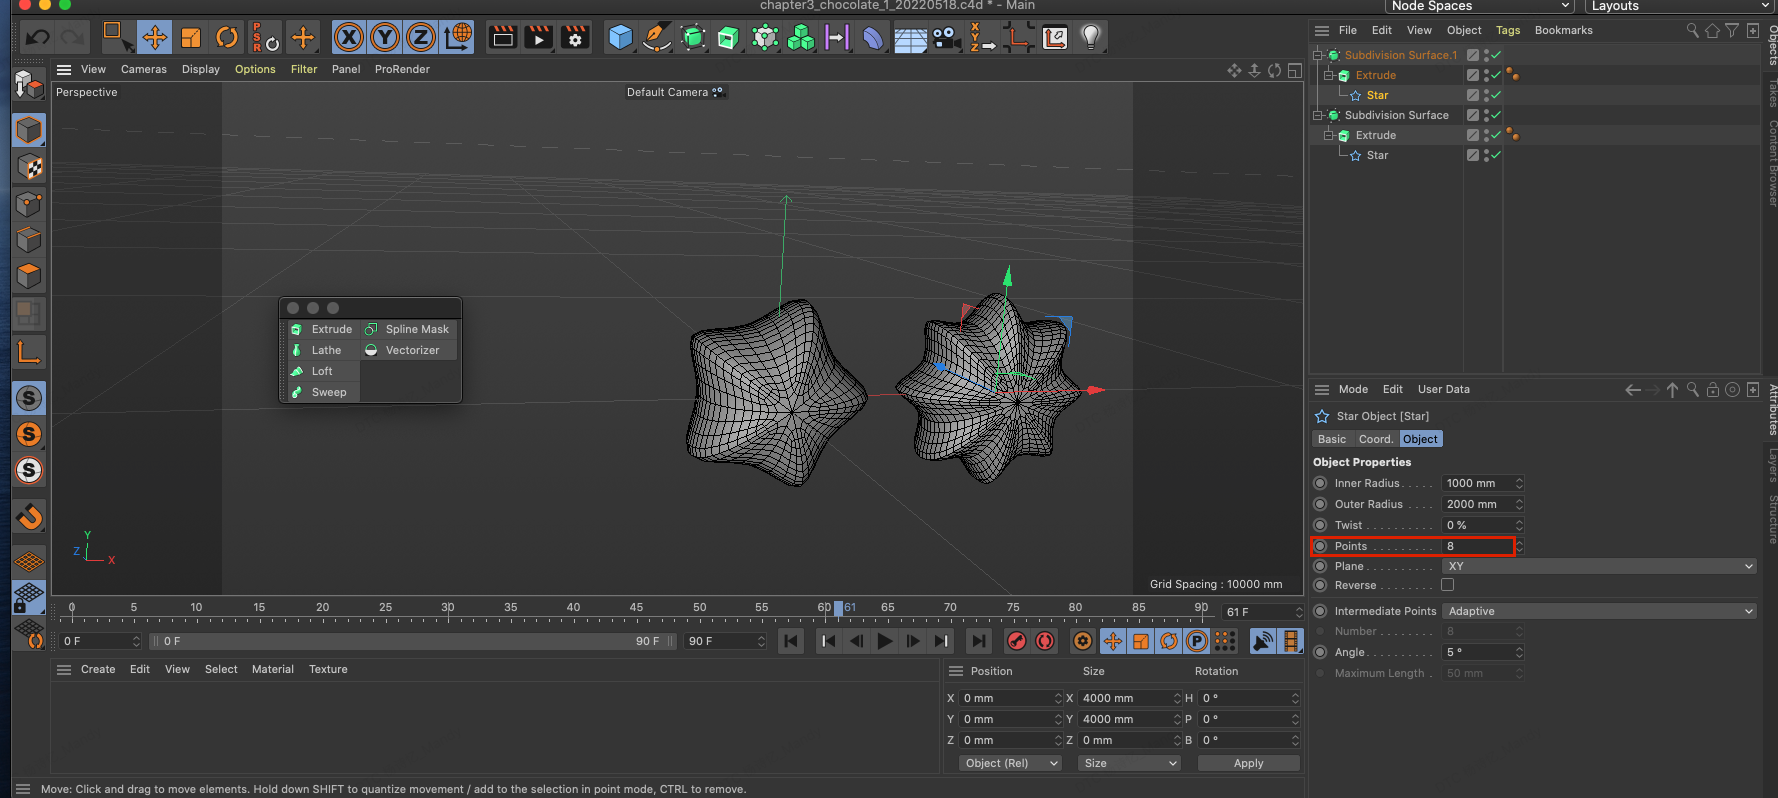1778x798 pixels.
Task: Select the Move tool in top toolbar
Action: pos(154,38)
